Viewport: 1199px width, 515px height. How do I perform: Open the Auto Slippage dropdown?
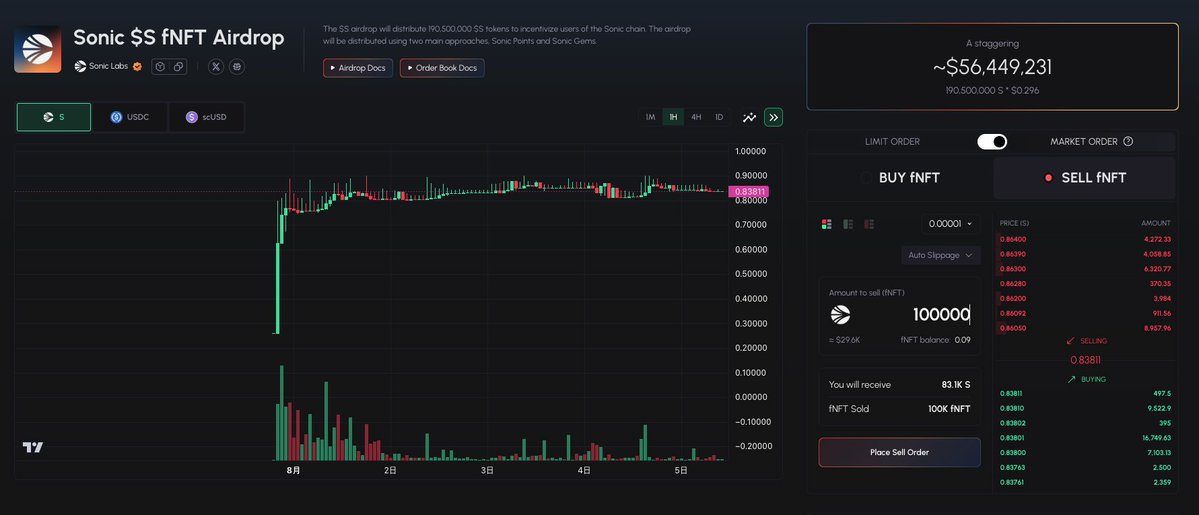[x=941, y=255]
